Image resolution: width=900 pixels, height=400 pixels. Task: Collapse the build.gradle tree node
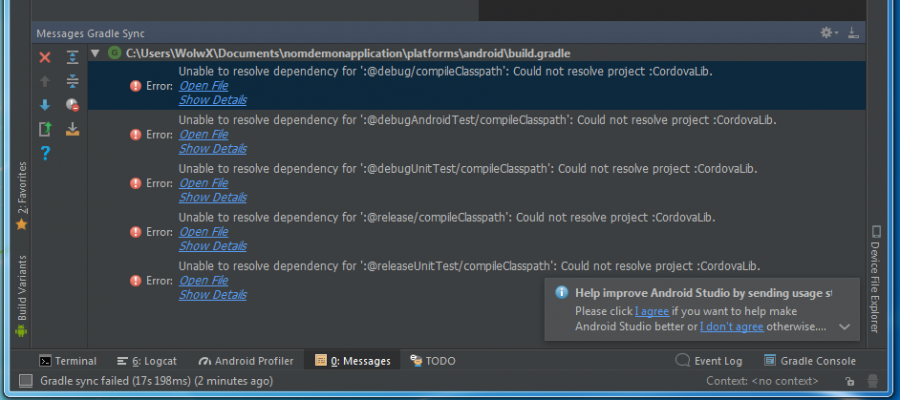[95, 53]
